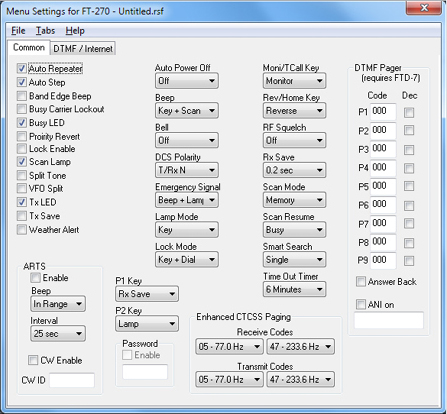Enable ARTS with its Enable checkbox
The width and height of the screenshot is (447, 414).
coord(35,278)
